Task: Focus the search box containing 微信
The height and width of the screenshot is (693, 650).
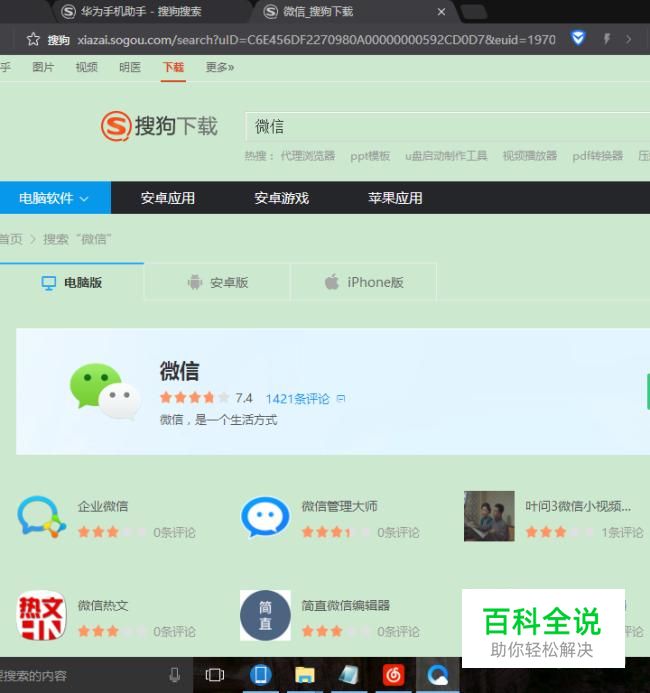Action: click(447, 126)
